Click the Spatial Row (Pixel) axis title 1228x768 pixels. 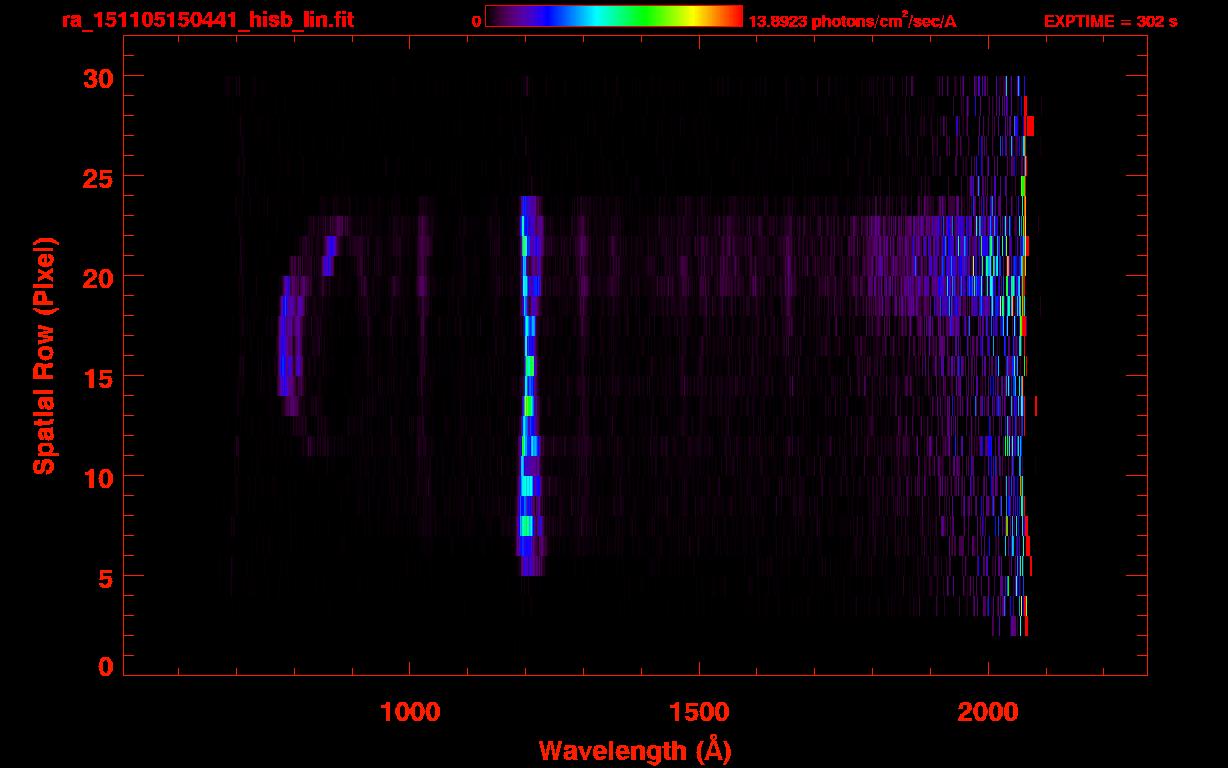click(44, 355)
